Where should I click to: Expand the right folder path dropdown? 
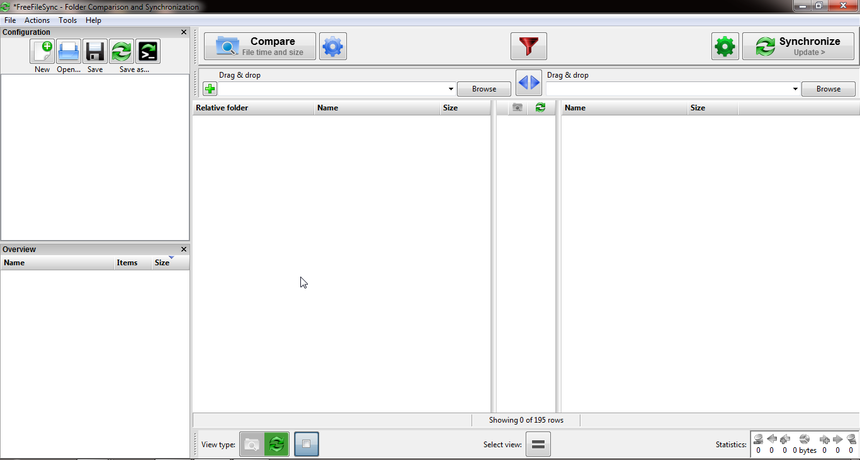point(796,89)
